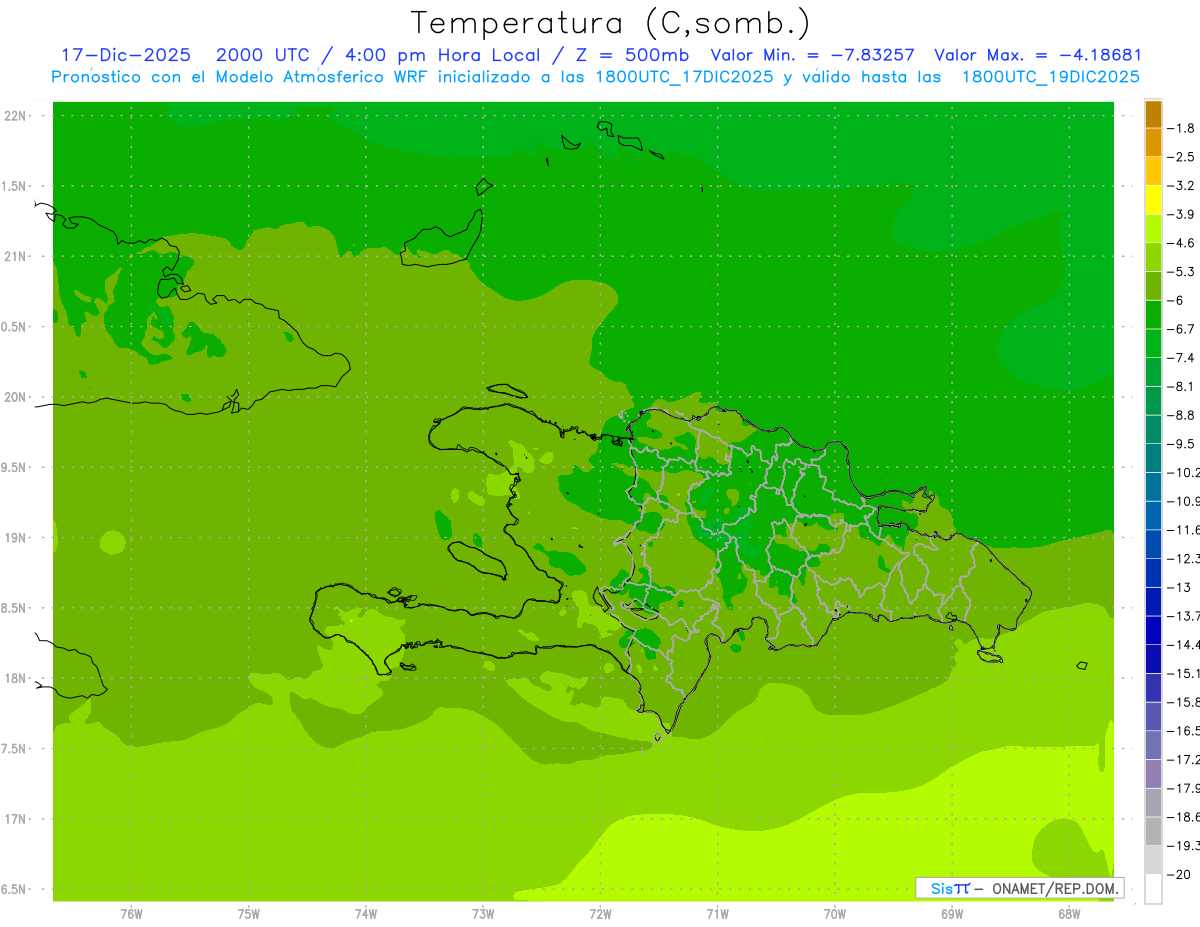Screen dimensions: 1200x927
Task: Click the 70W longitude label
Action: (x=835, y=914)
